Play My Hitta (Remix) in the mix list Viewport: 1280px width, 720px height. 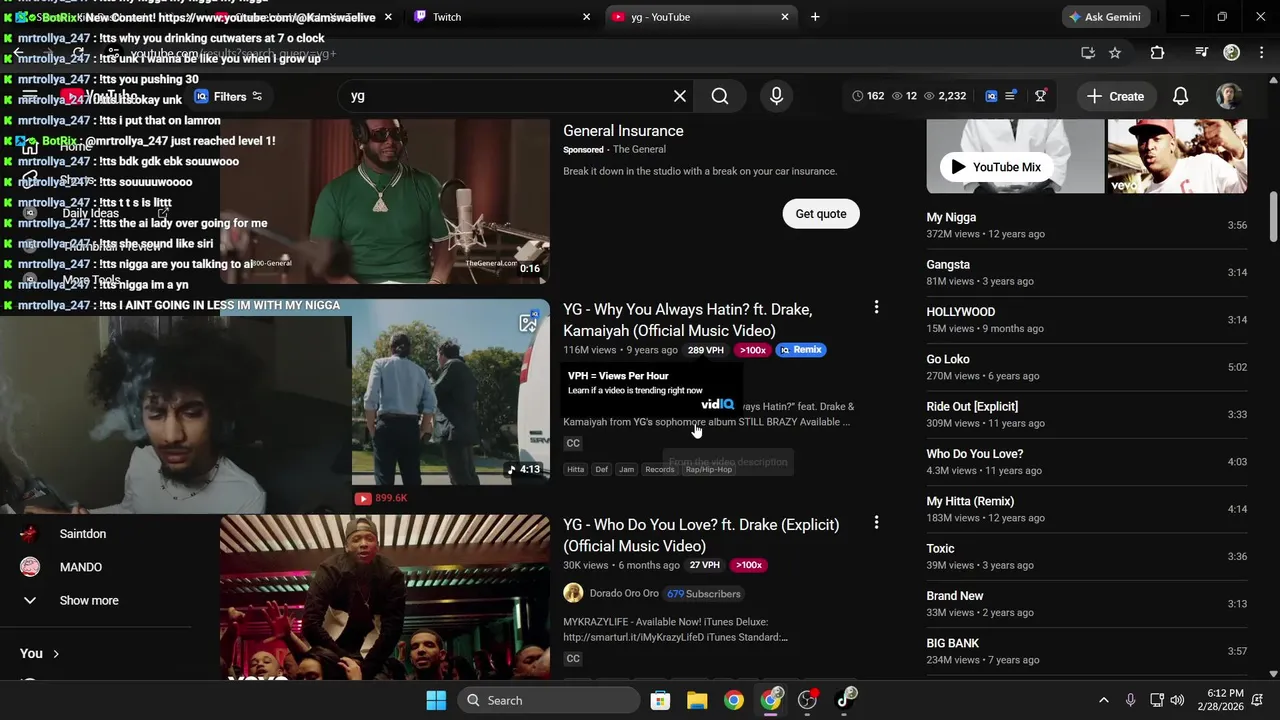(1087, 509)
